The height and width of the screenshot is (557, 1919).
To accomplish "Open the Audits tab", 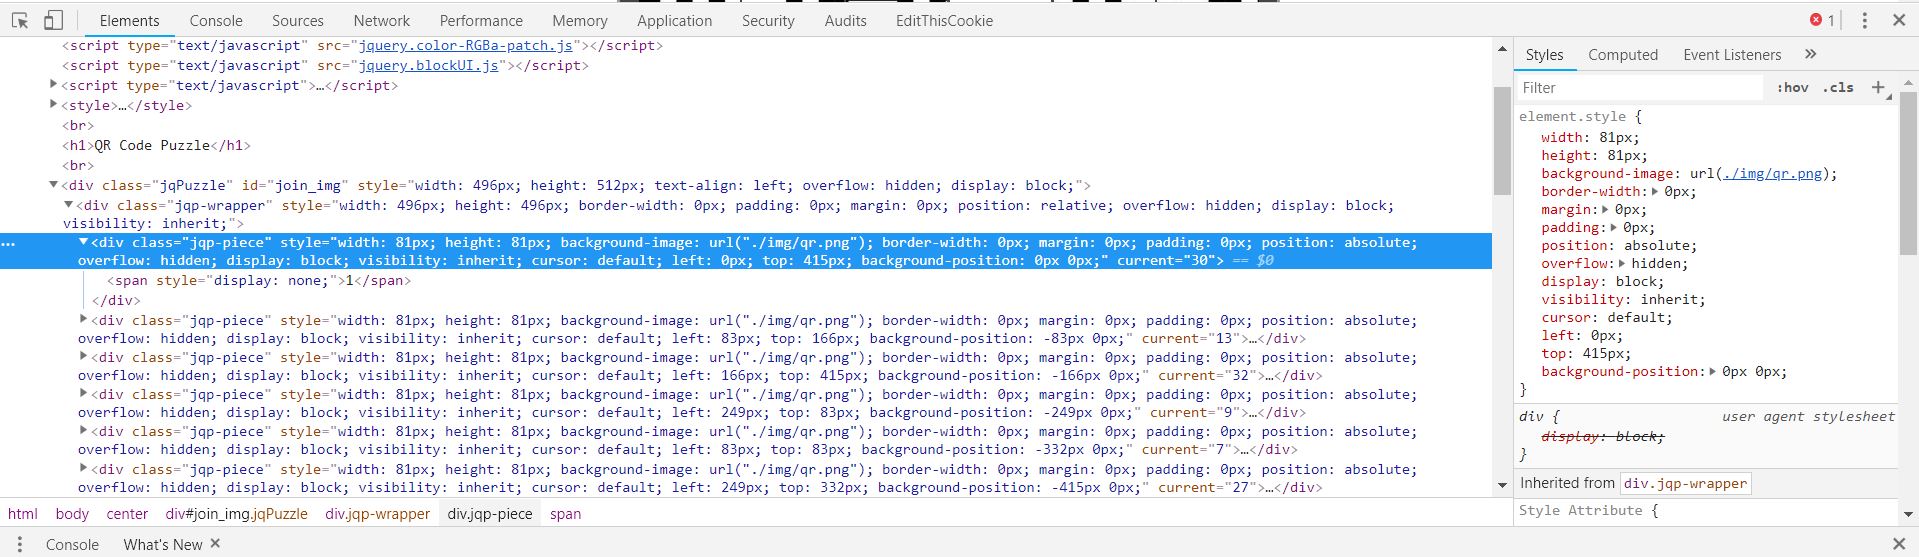I will point(846,20).
